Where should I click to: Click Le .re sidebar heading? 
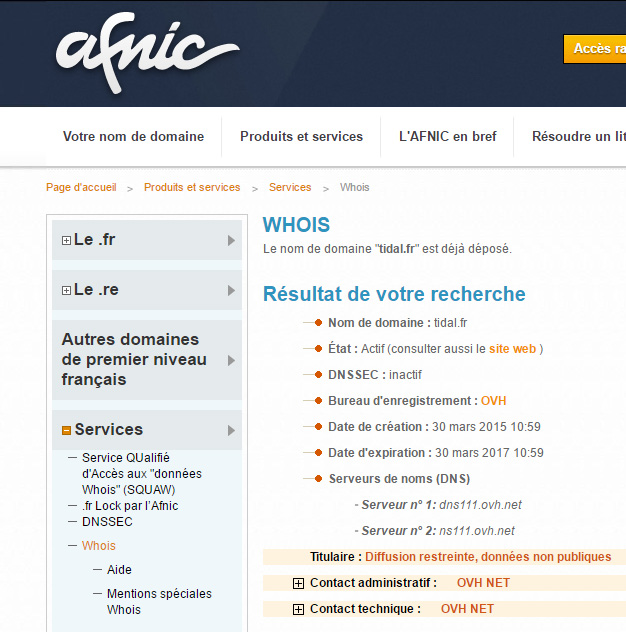(96, 290)
